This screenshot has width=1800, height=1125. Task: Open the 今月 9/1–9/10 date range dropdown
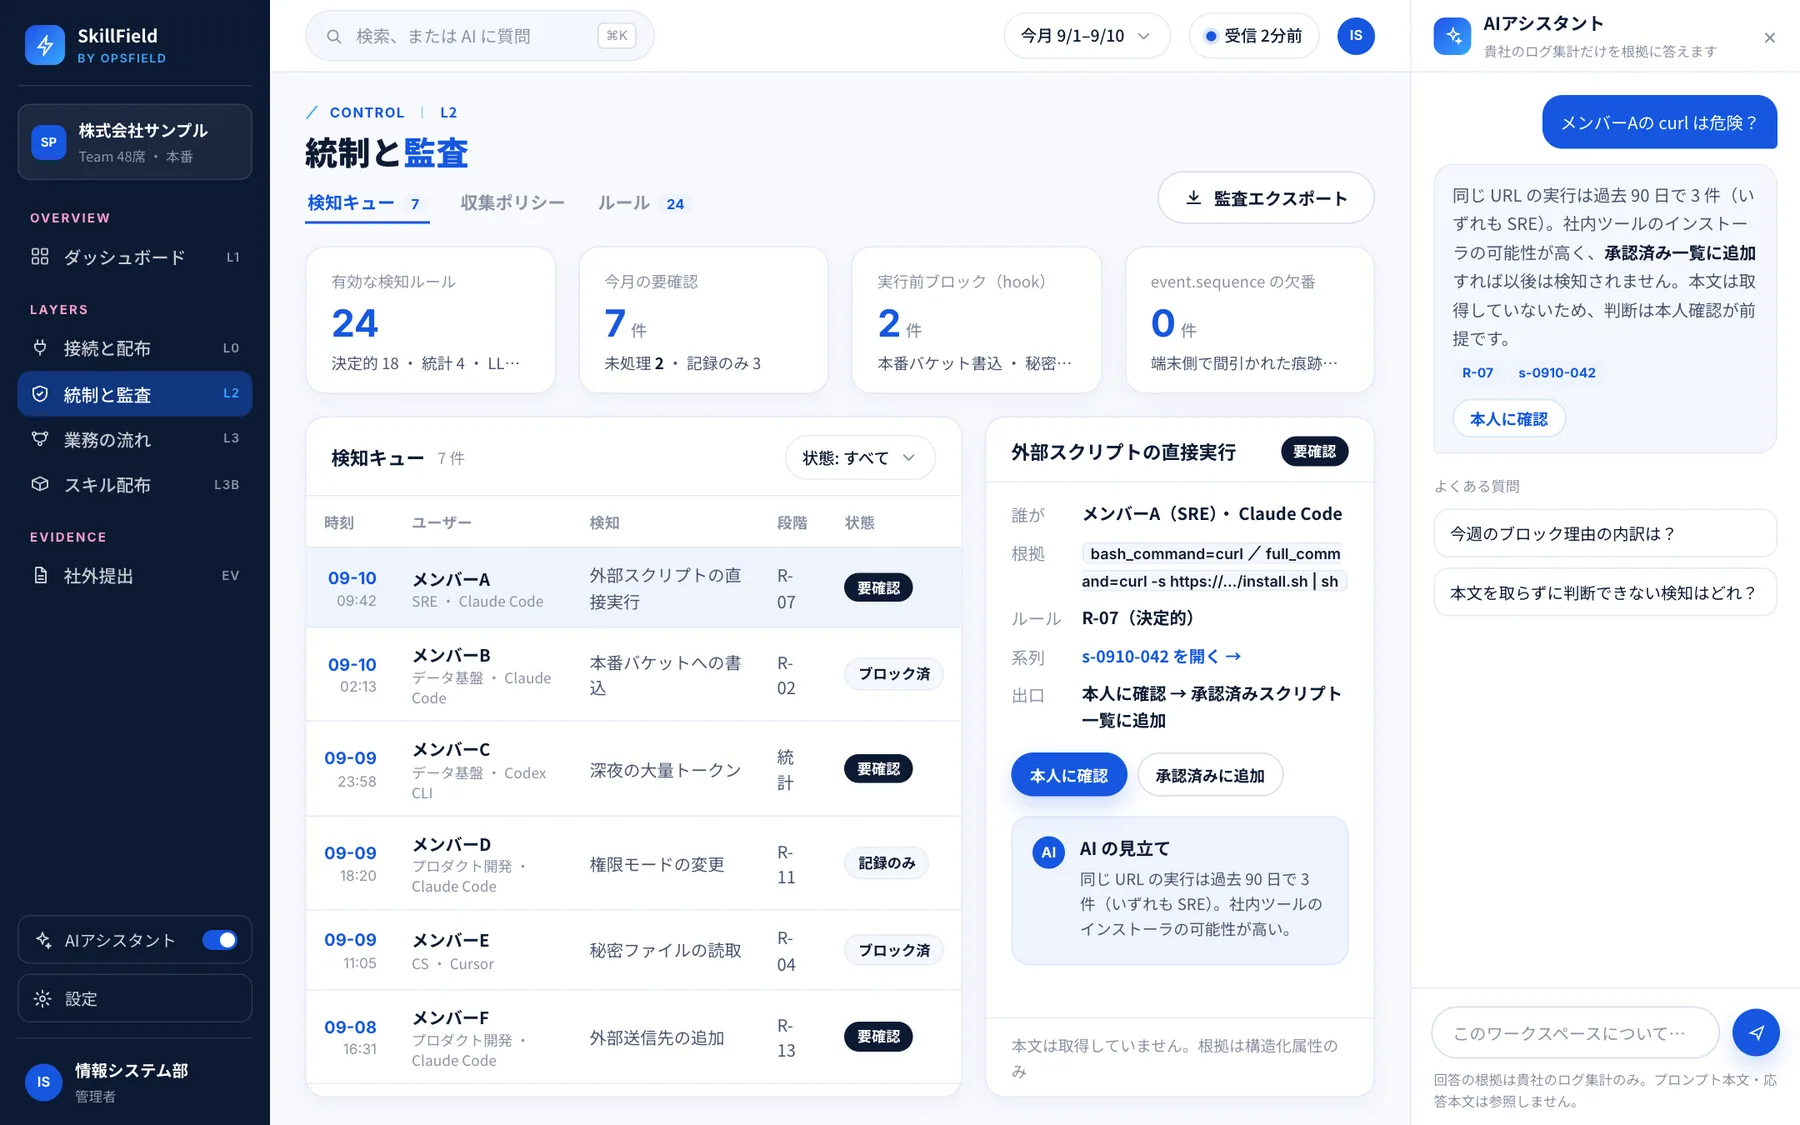click(1086, 36)
